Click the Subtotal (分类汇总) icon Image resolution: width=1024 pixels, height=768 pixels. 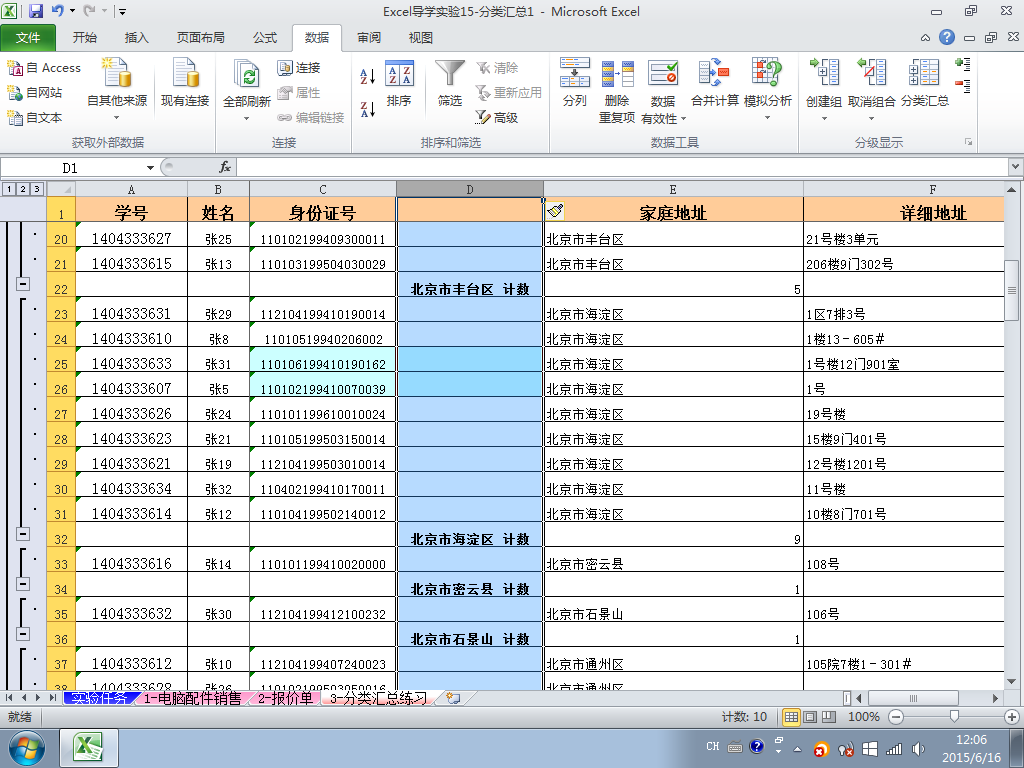(925, 72)
